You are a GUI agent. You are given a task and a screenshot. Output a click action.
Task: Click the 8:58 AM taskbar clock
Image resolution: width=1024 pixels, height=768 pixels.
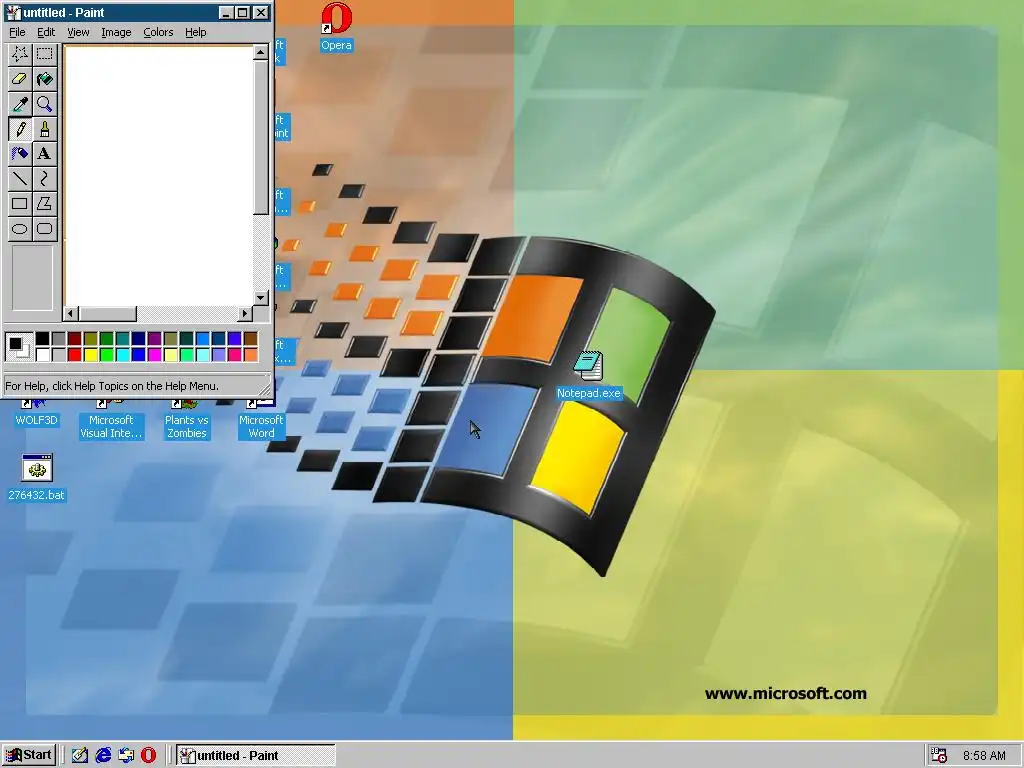(x=984, y=756)
